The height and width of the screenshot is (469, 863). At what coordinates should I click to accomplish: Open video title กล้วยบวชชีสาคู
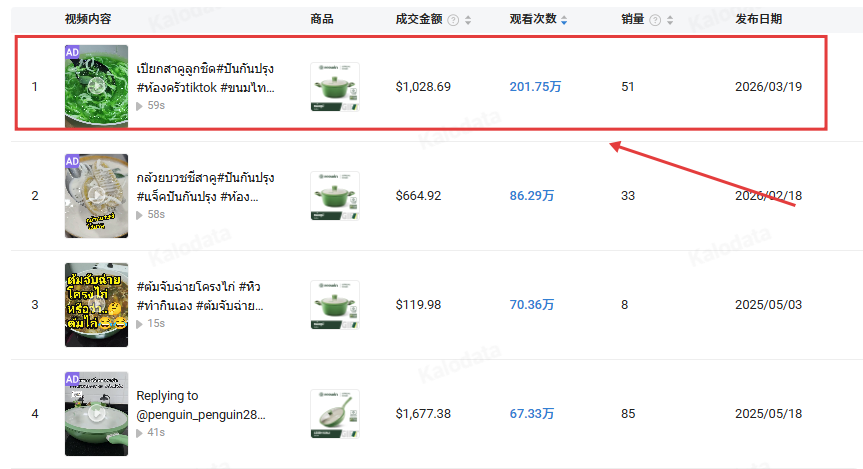(205, 187)
